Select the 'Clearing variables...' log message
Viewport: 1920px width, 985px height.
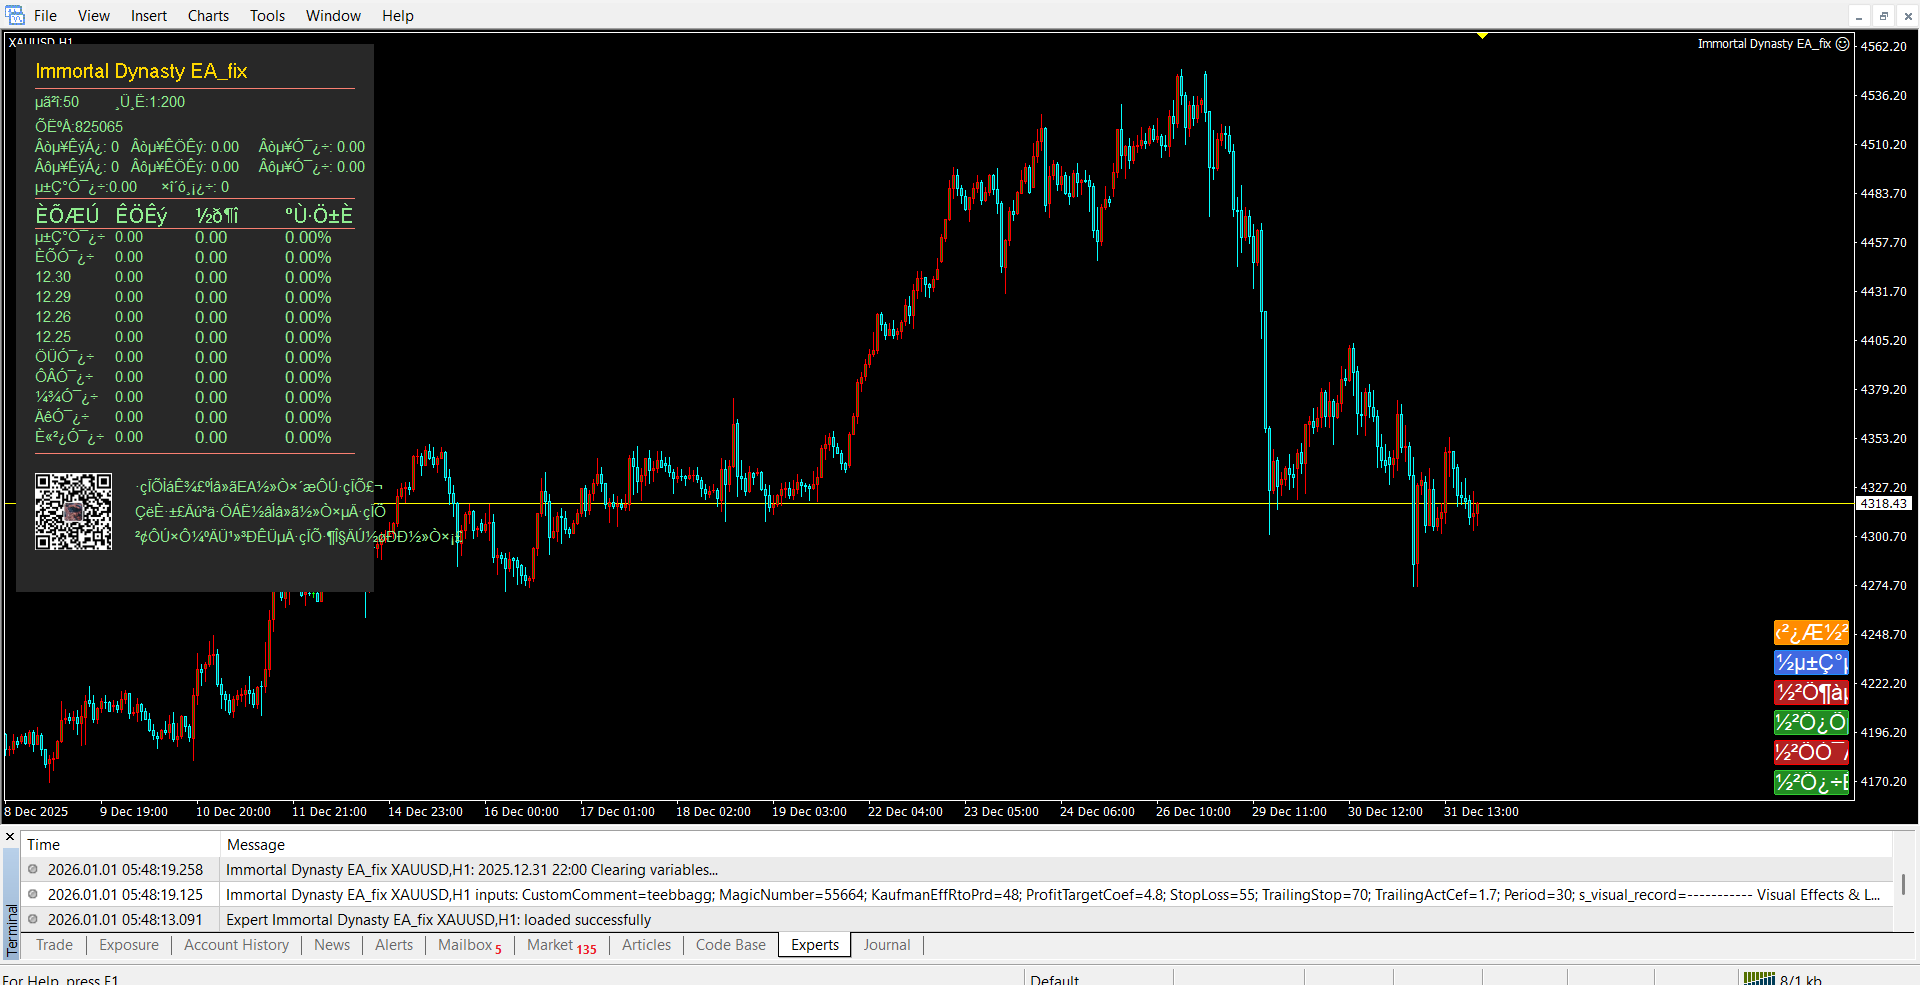pyautogui.click(x=472, y=870)
